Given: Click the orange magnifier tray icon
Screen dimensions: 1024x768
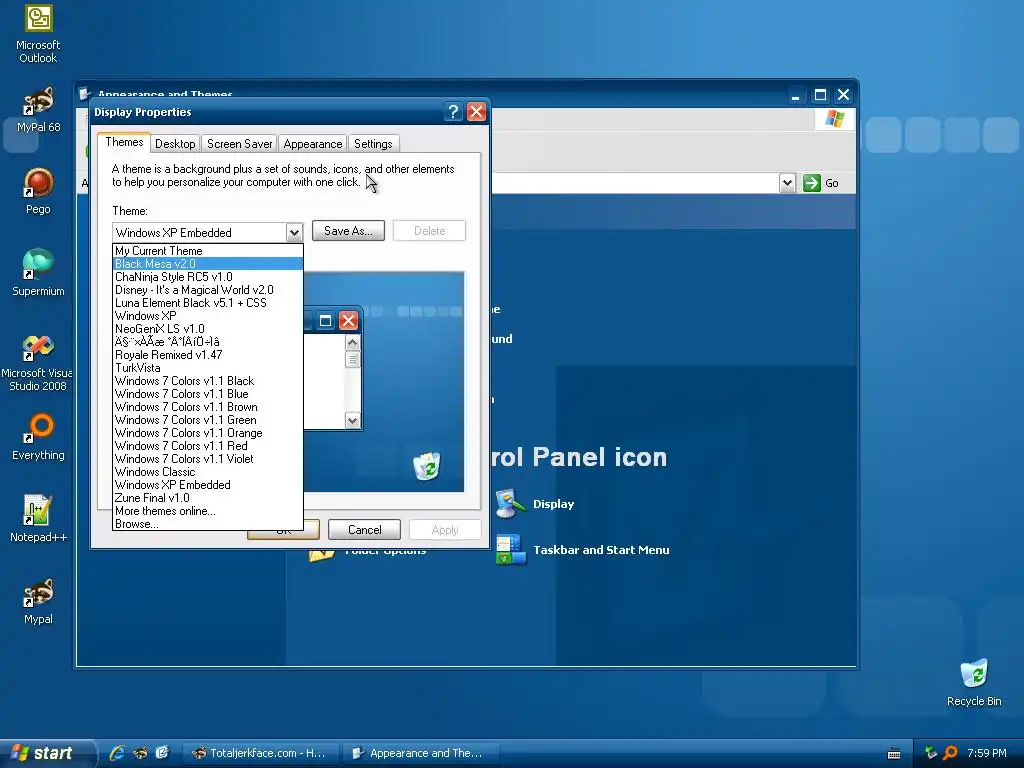Looking at the screenshot, I should [x=950, y=753].
